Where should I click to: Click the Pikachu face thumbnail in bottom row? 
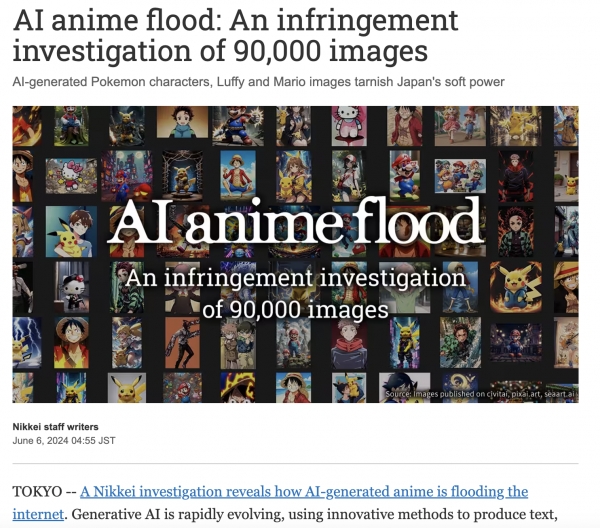tap(127, 388)
